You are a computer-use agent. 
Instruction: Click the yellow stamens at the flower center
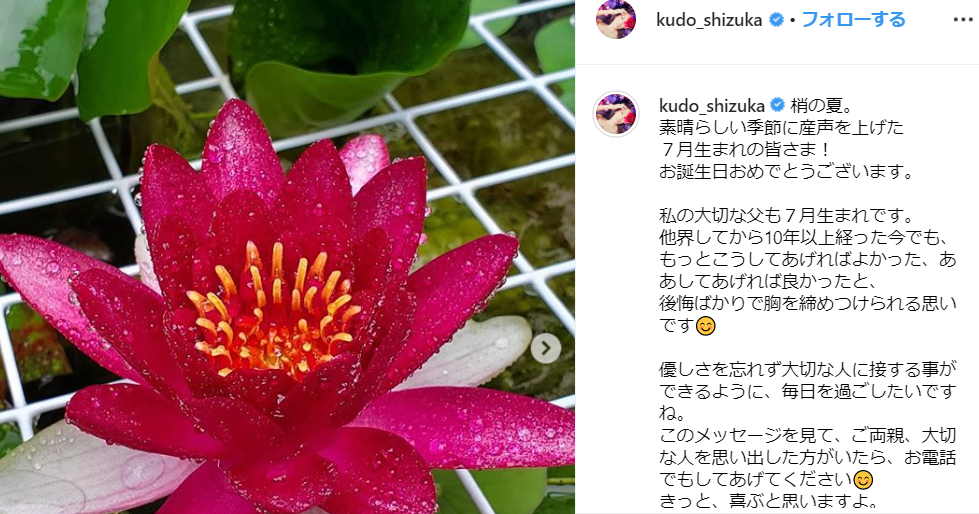pyautogui.click(x=274, y=310)
